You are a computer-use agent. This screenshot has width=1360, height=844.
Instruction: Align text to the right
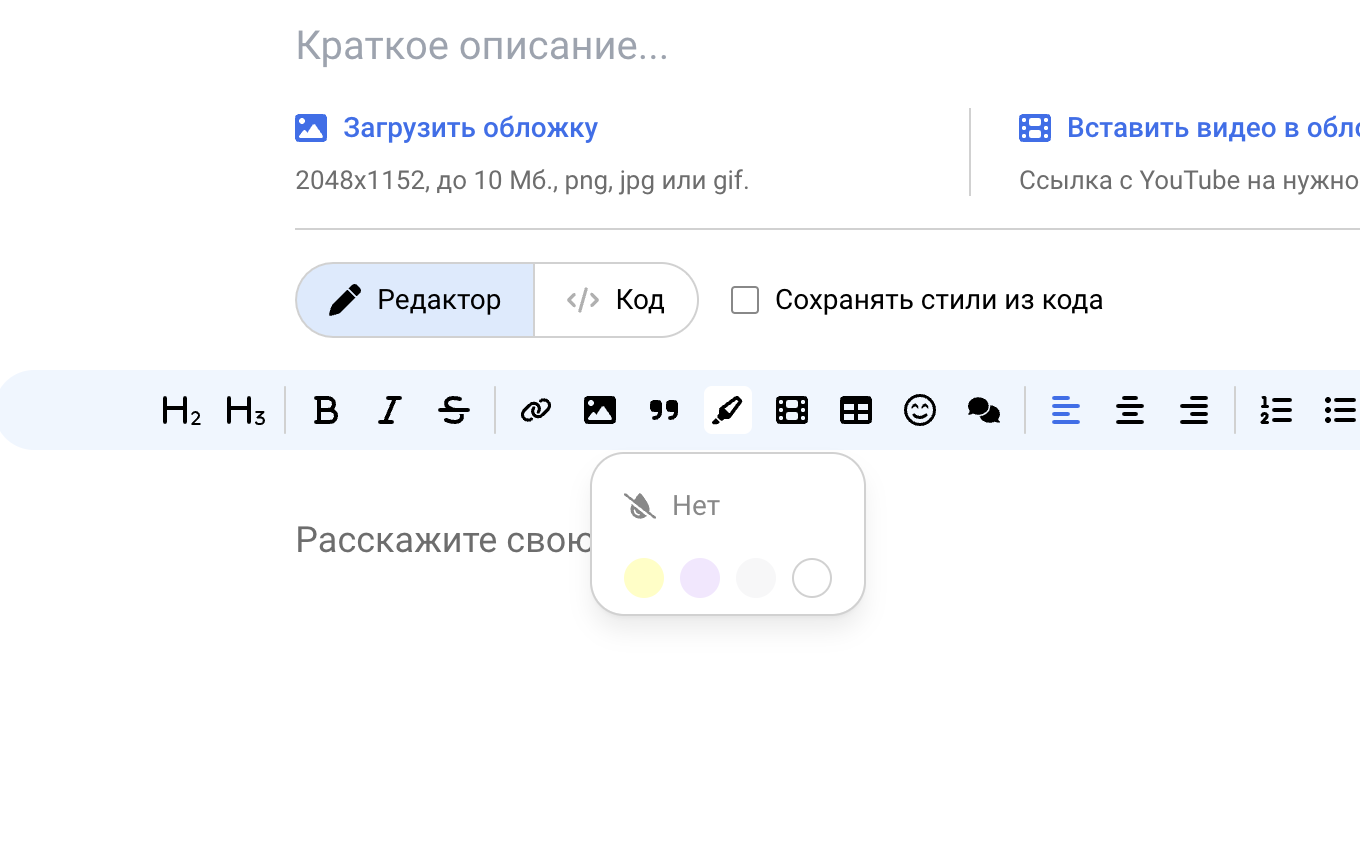click(x=1194, y=410)
